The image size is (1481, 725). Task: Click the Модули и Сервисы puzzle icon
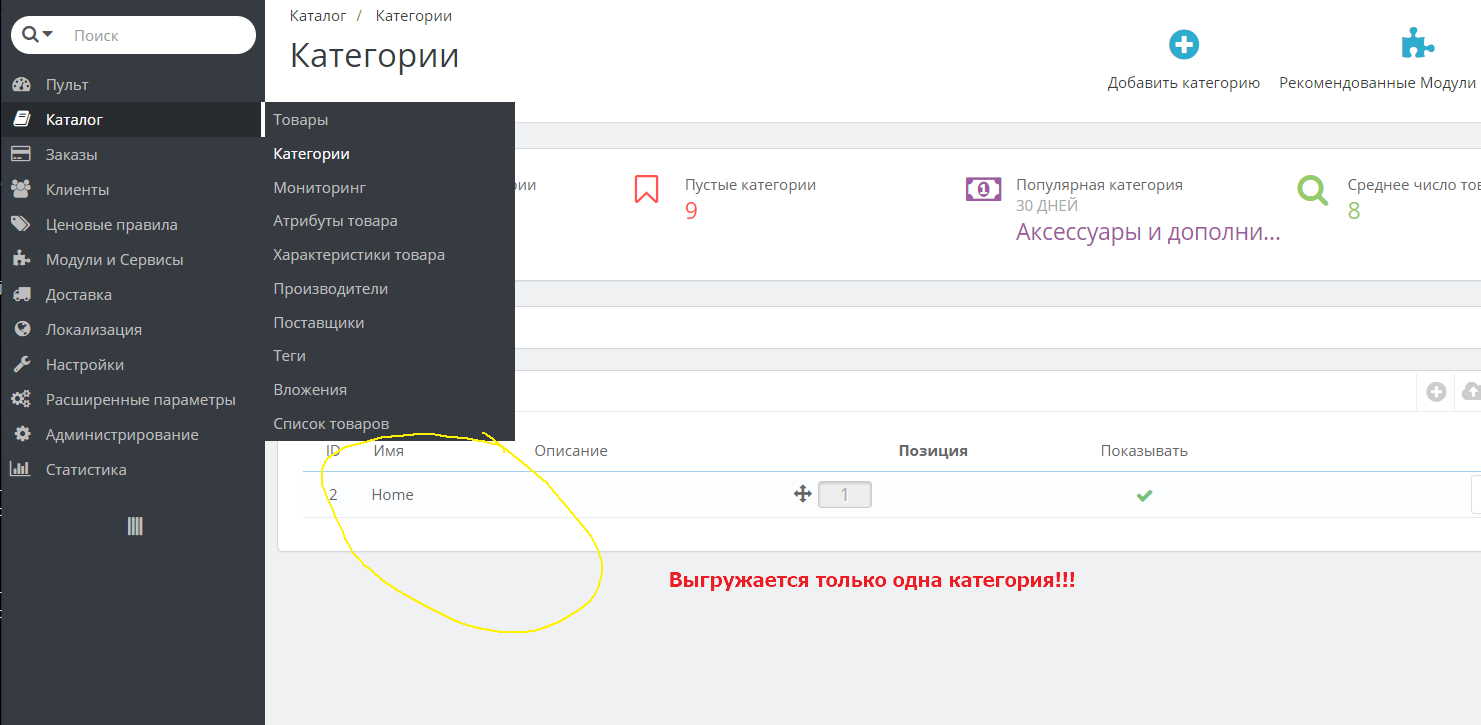[21, 259]
